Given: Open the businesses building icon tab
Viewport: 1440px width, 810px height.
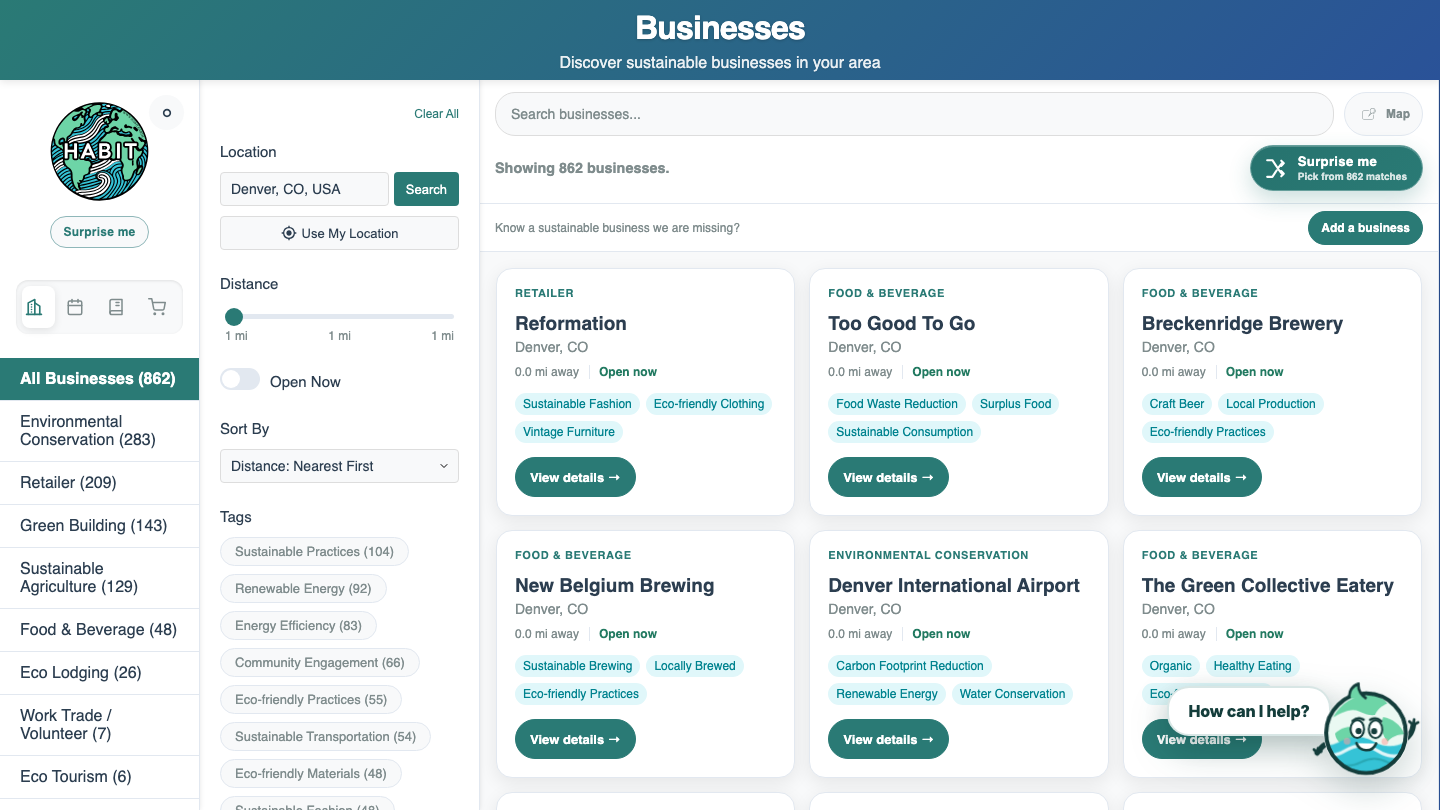Looking at the screenshot, I should coord(38,307).
